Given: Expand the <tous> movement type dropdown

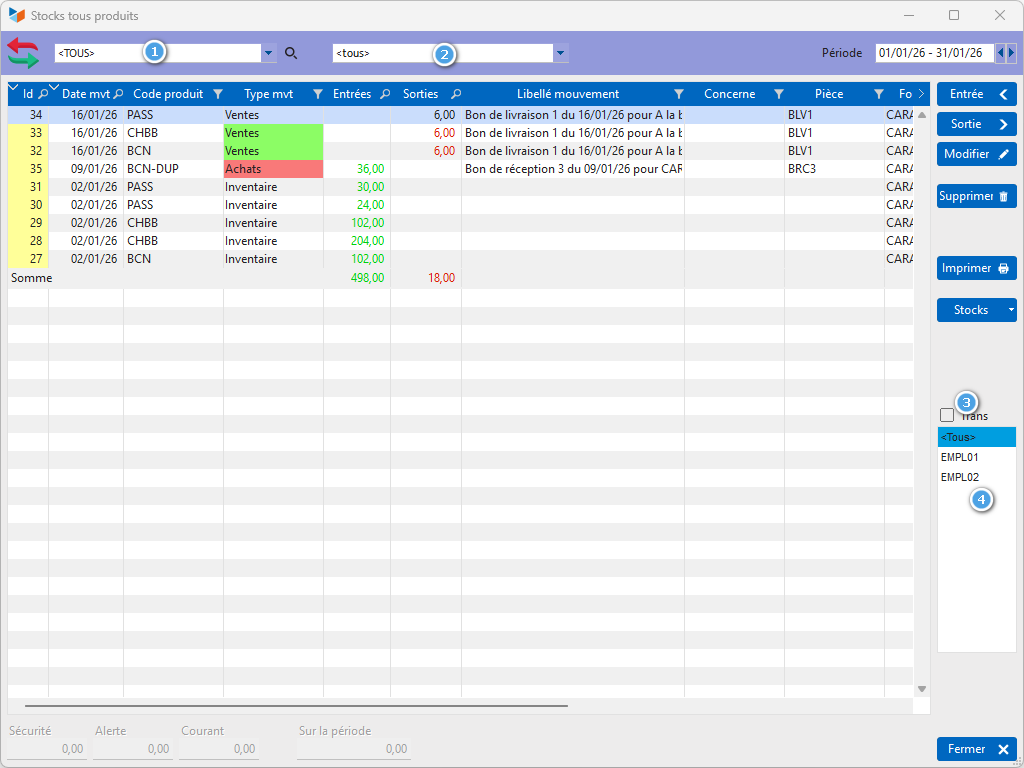Looking at the screenshot, I should point(560,53).
